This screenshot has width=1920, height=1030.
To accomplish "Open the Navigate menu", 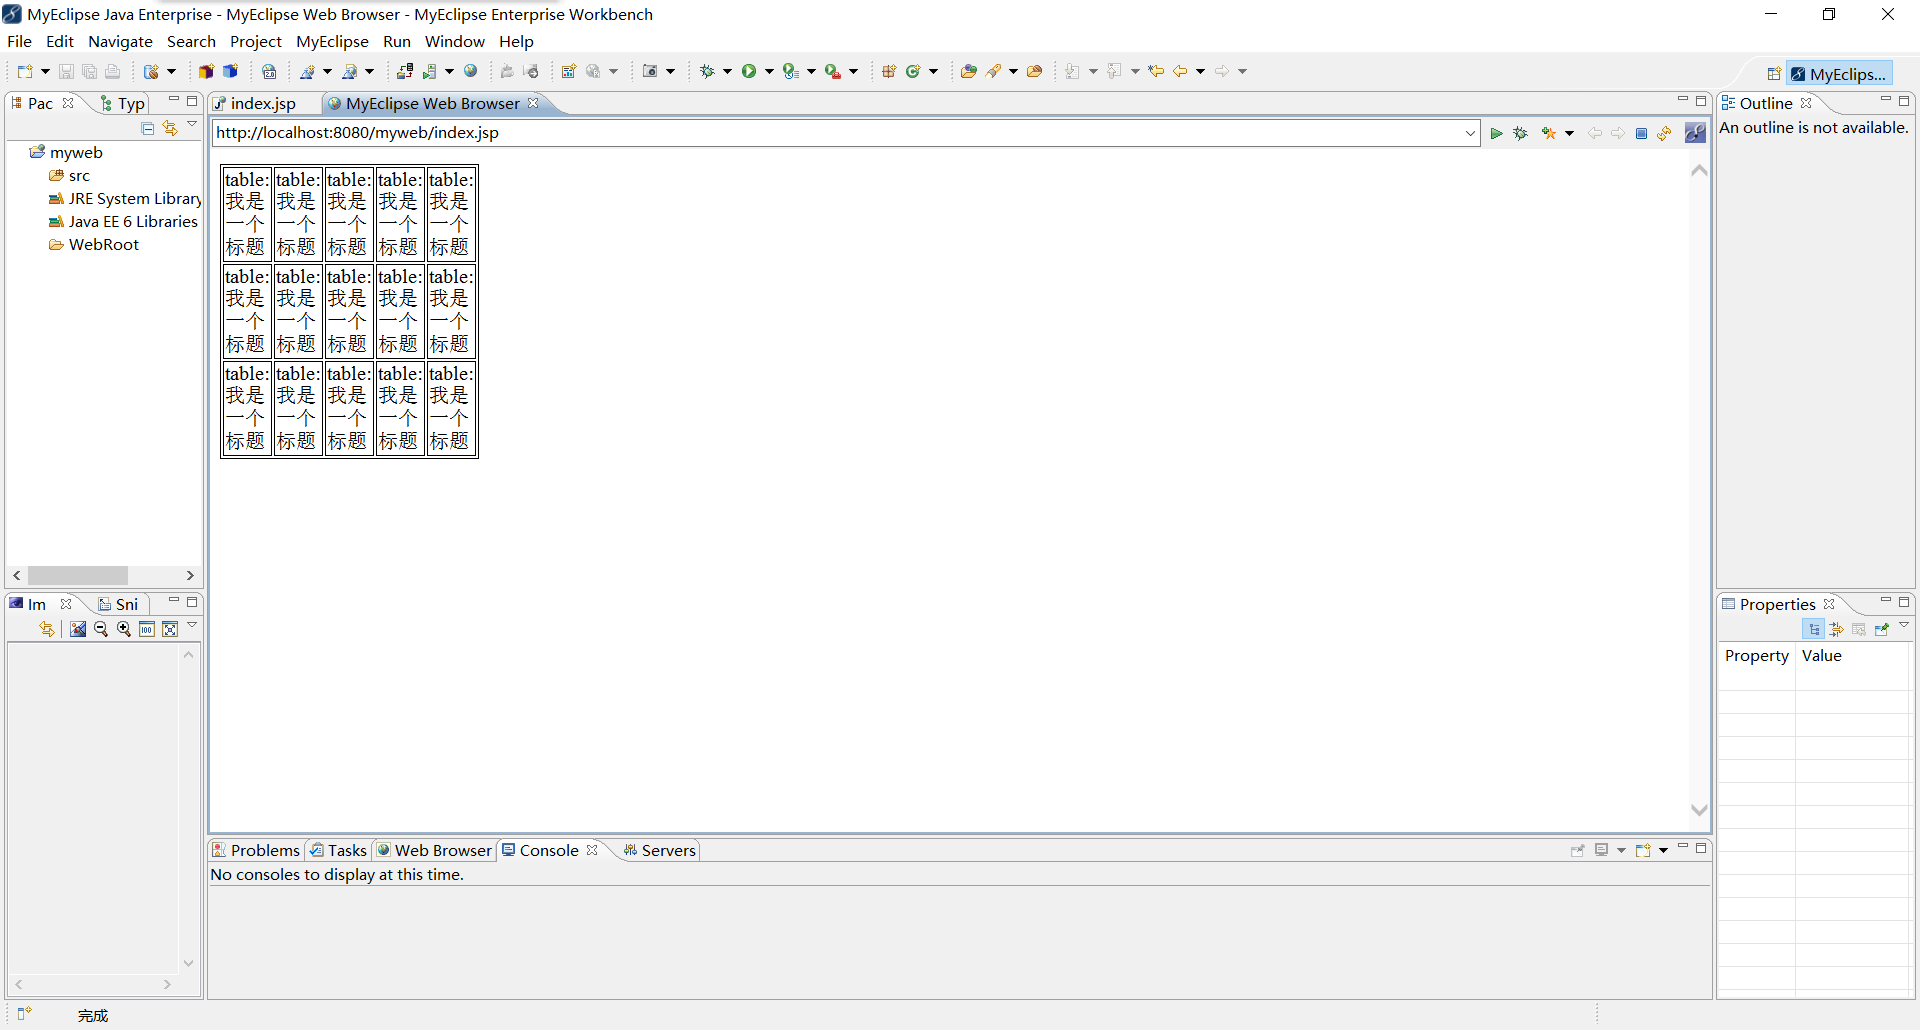I will point(120,41).
